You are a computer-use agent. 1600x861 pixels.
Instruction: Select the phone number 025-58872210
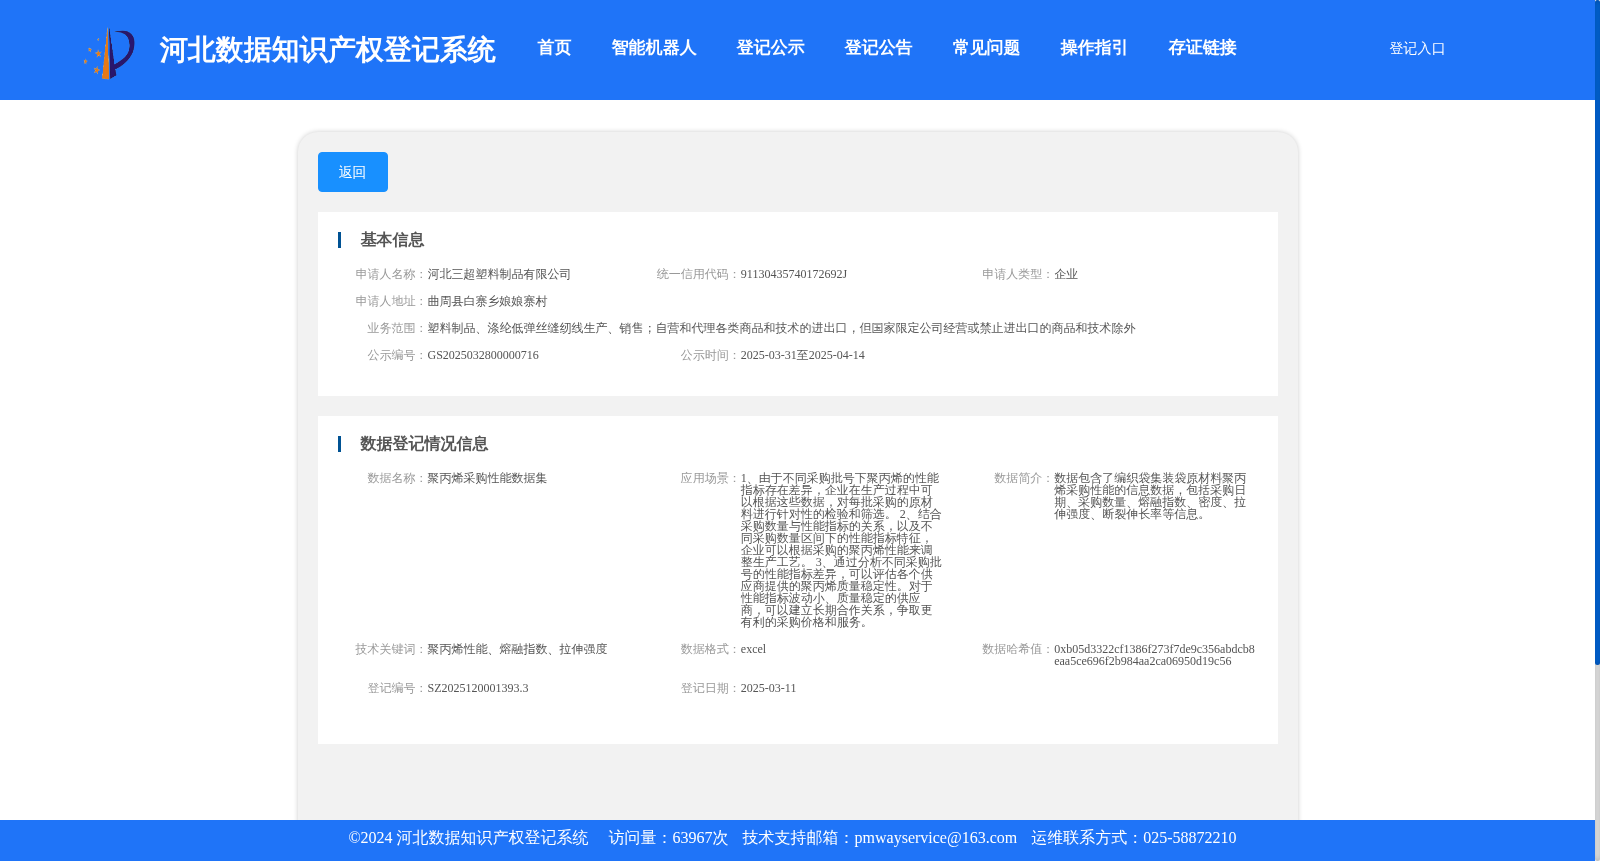(1189, 838)
